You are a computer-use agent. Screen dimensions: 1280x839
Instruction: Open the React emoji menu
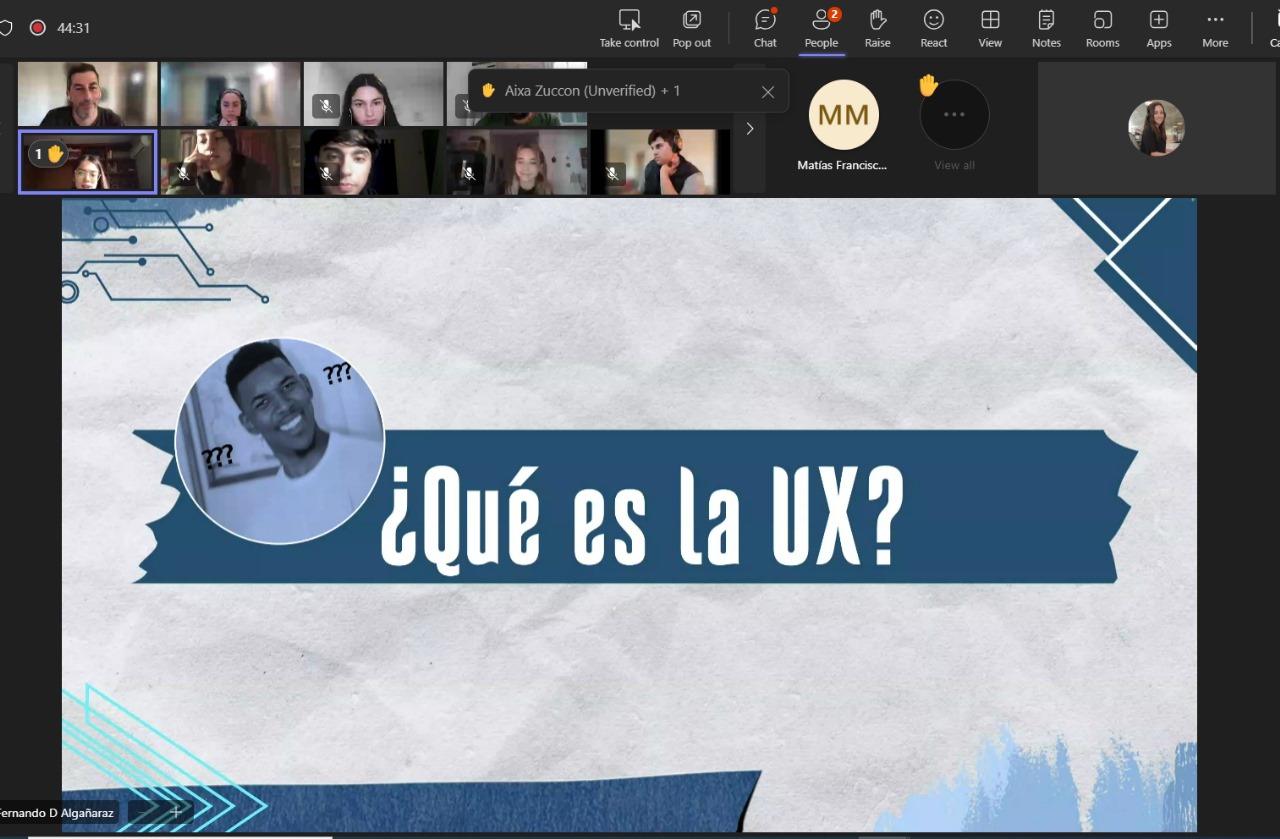coord(934,28)
